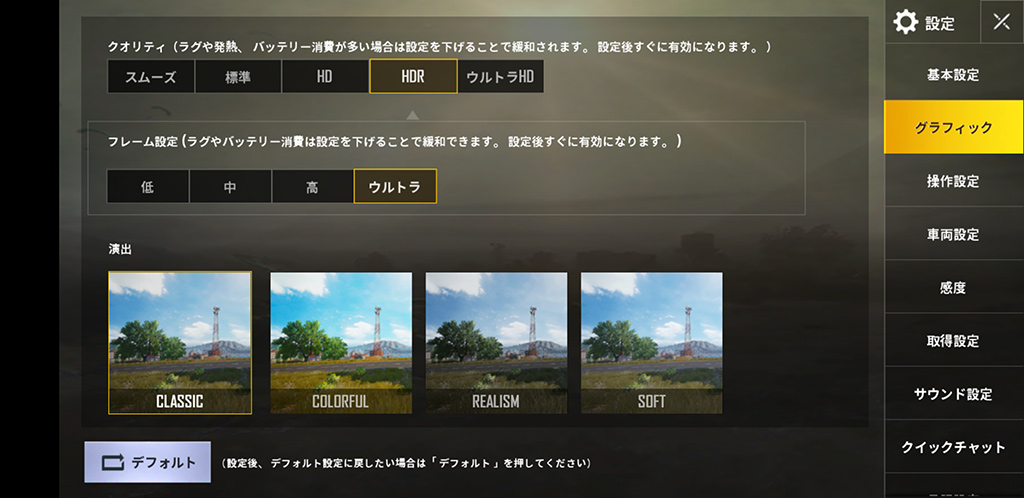The image size is (1024, 498).
Task: Select スムーズ graphics quality
Action: click(x=151, y=76)
